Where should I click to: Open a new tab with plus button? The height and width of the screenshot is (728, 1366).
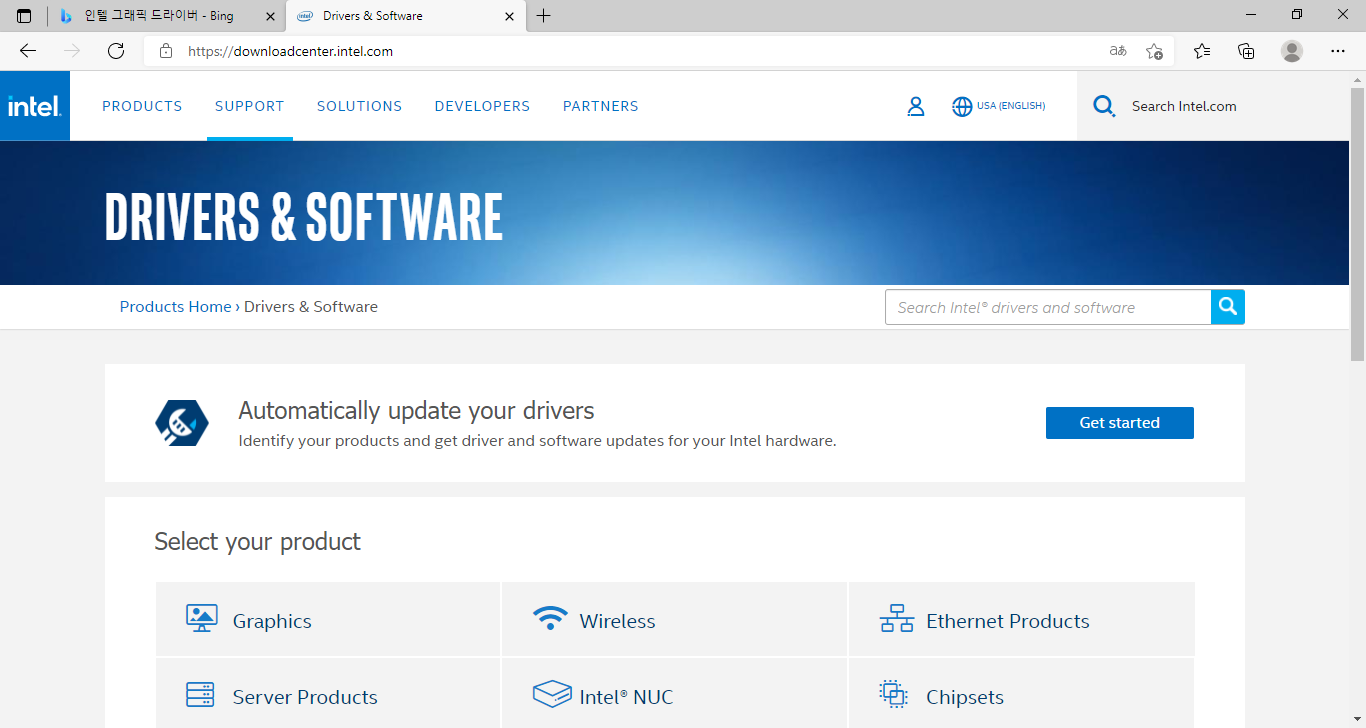(x=543, y=16)
